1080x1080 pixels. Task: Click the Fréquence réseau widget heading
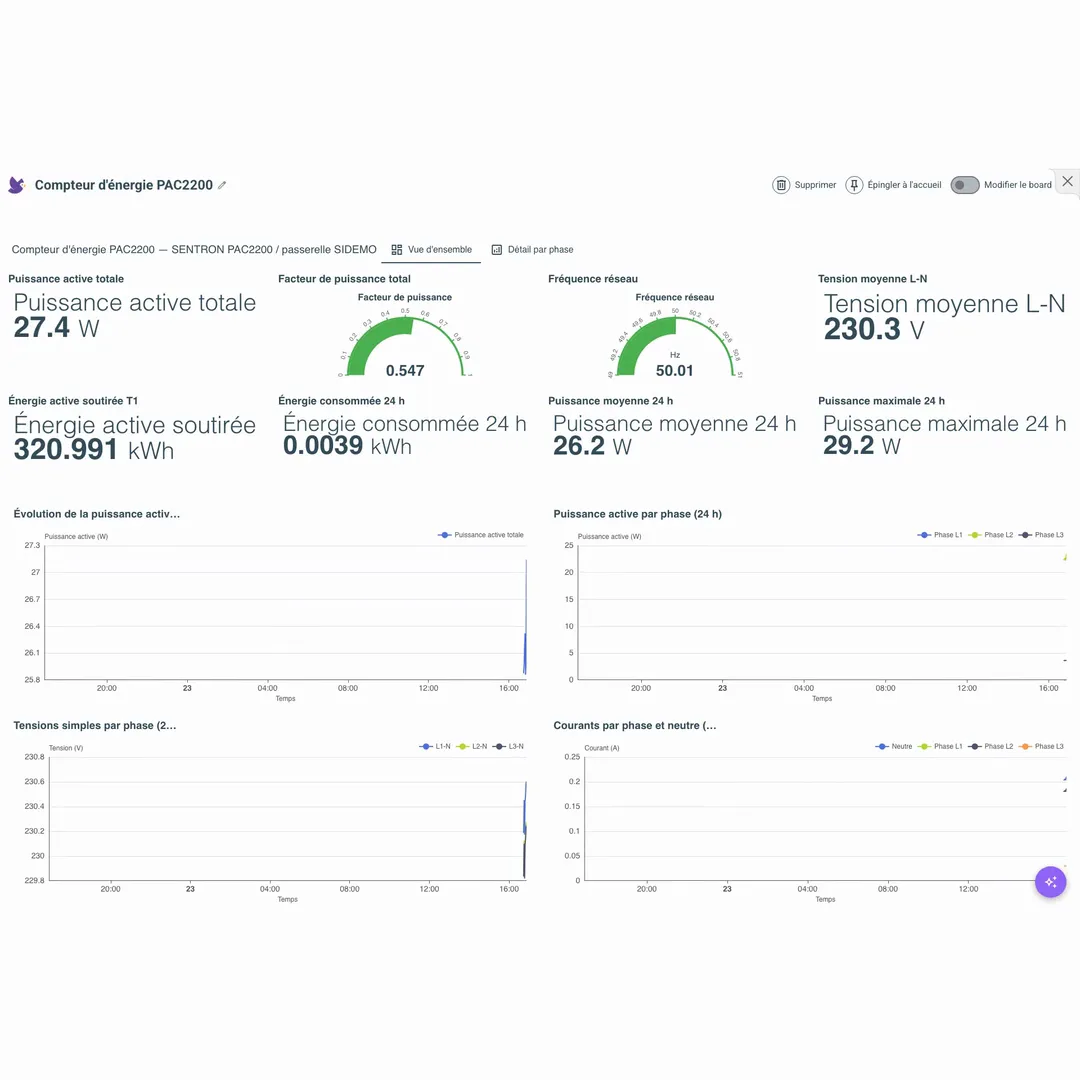click(x=593, y=279)
